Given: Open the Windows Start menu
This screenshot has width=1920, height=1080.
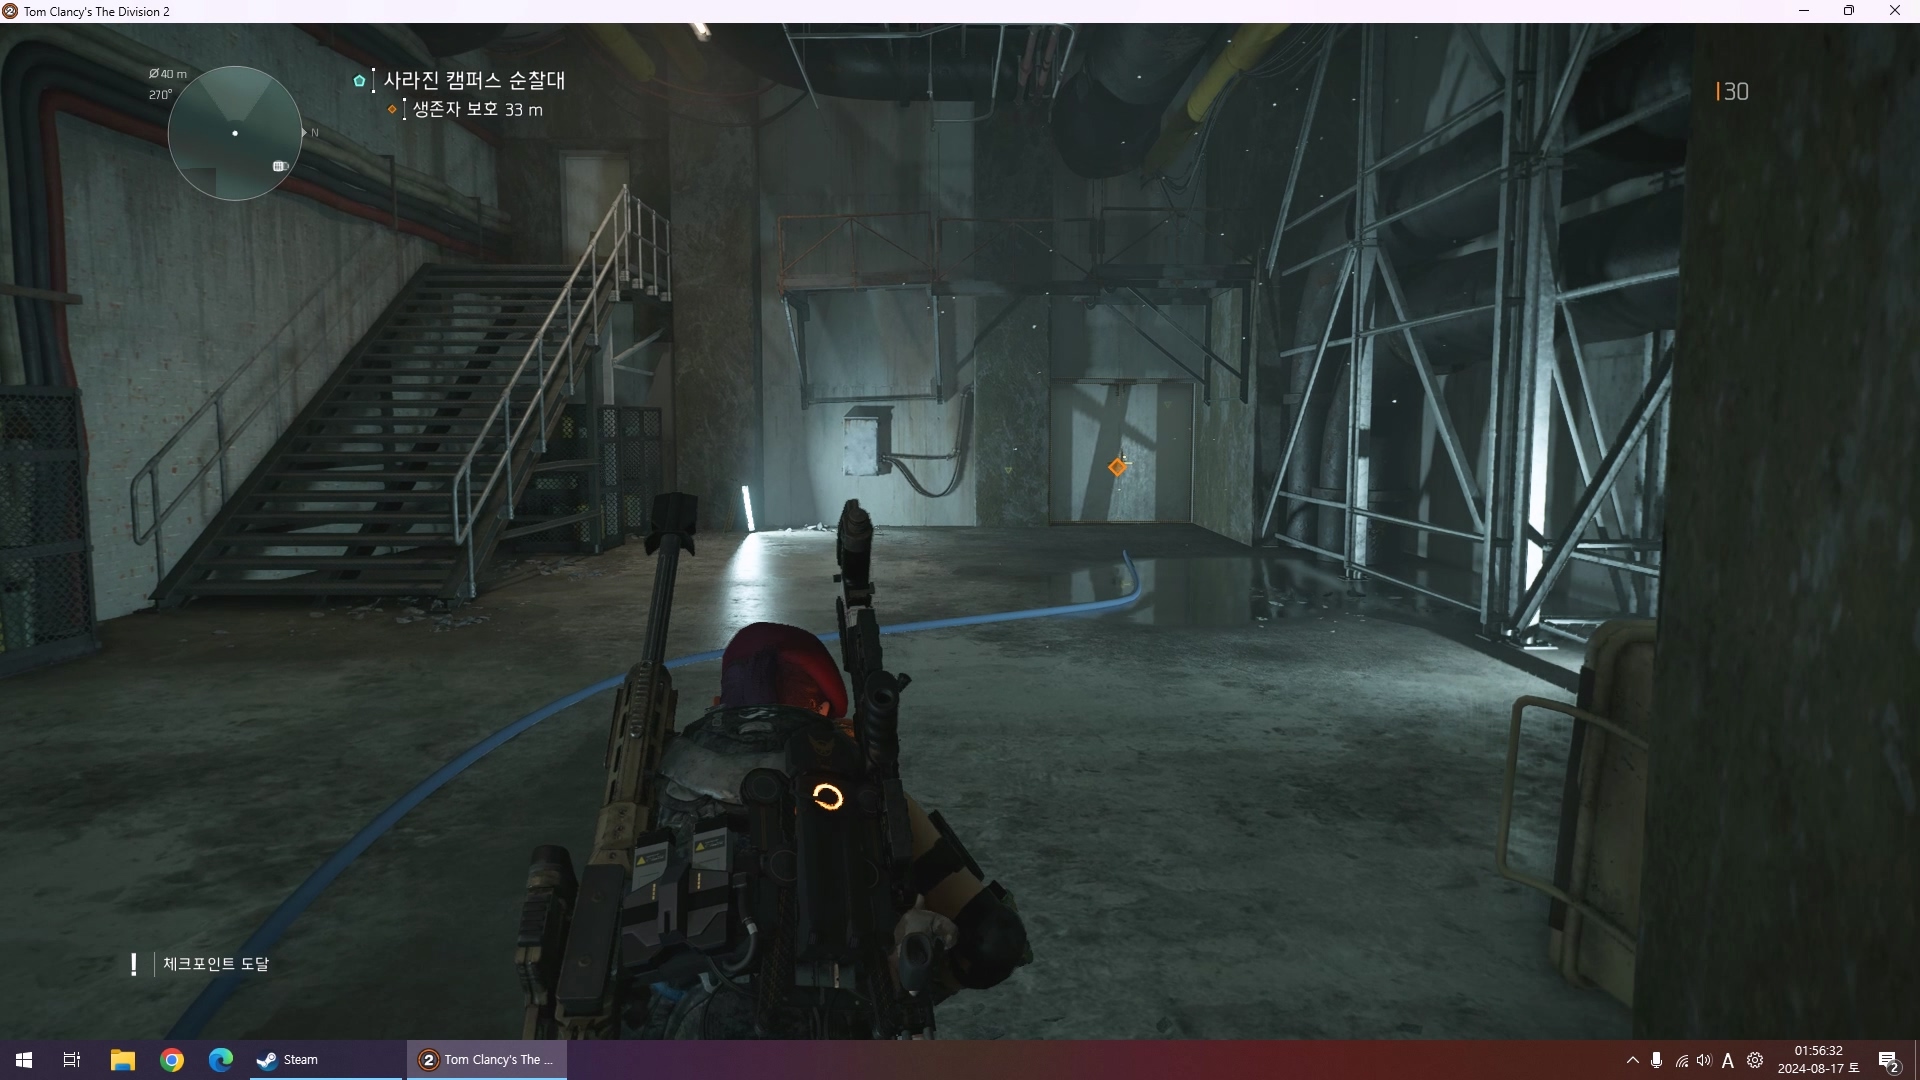Looking at the screenshot, I should point(24,1060).
